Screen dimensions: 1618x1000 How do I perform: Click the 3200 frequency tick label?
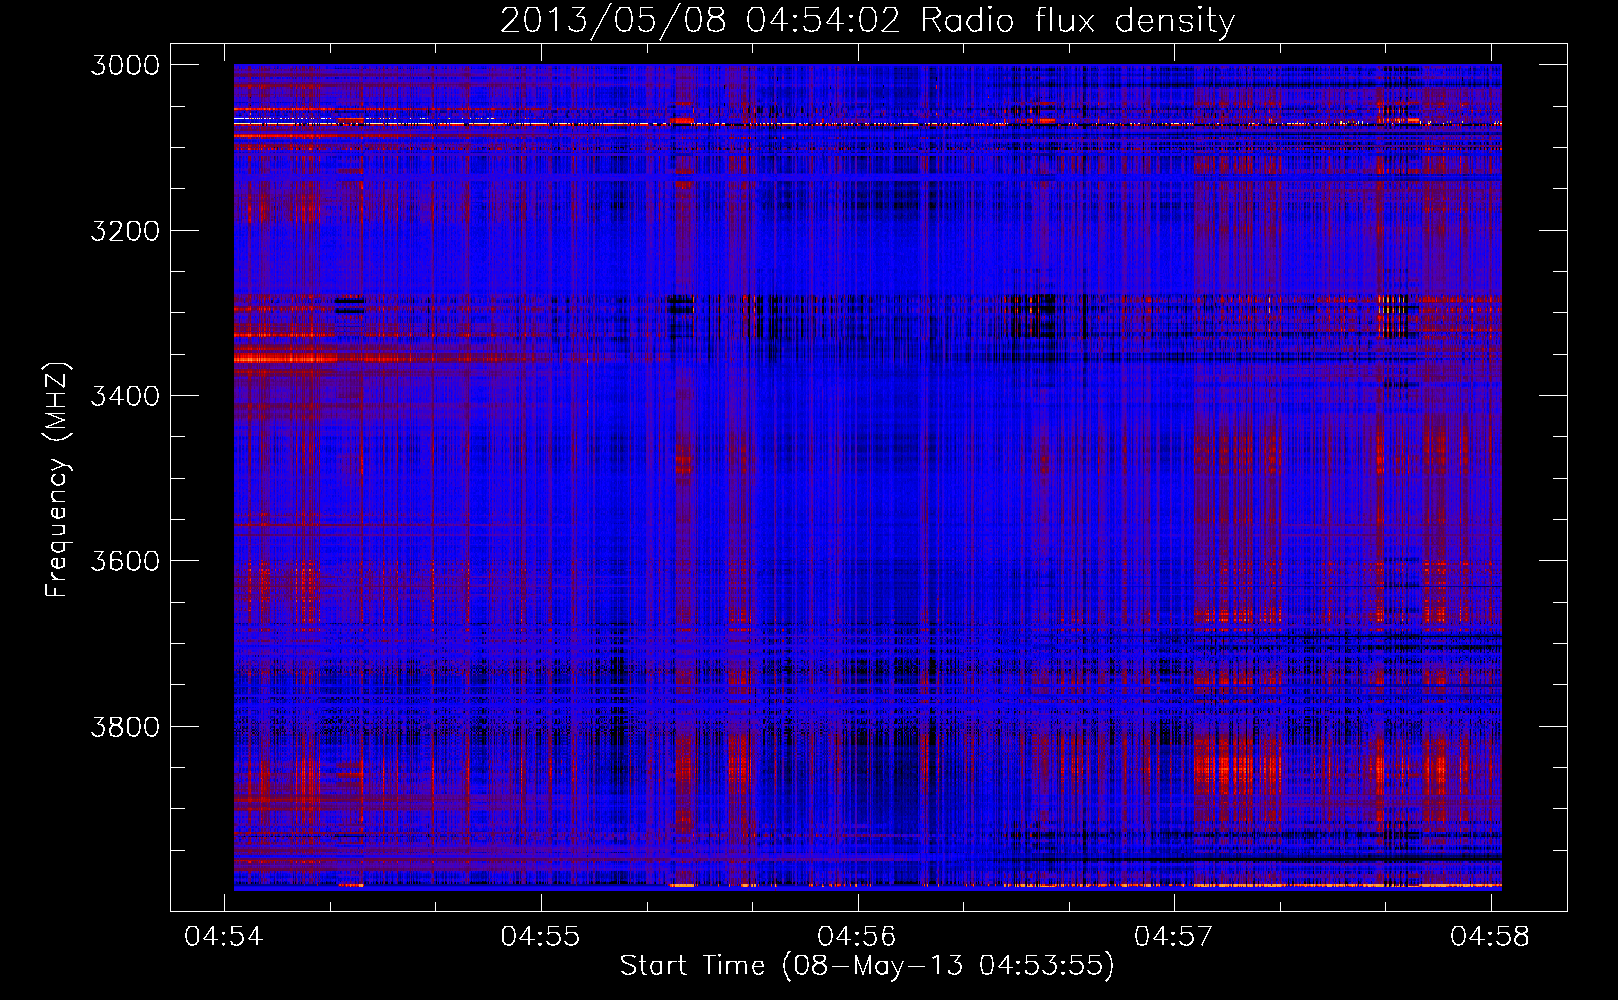tap(125, 231)
